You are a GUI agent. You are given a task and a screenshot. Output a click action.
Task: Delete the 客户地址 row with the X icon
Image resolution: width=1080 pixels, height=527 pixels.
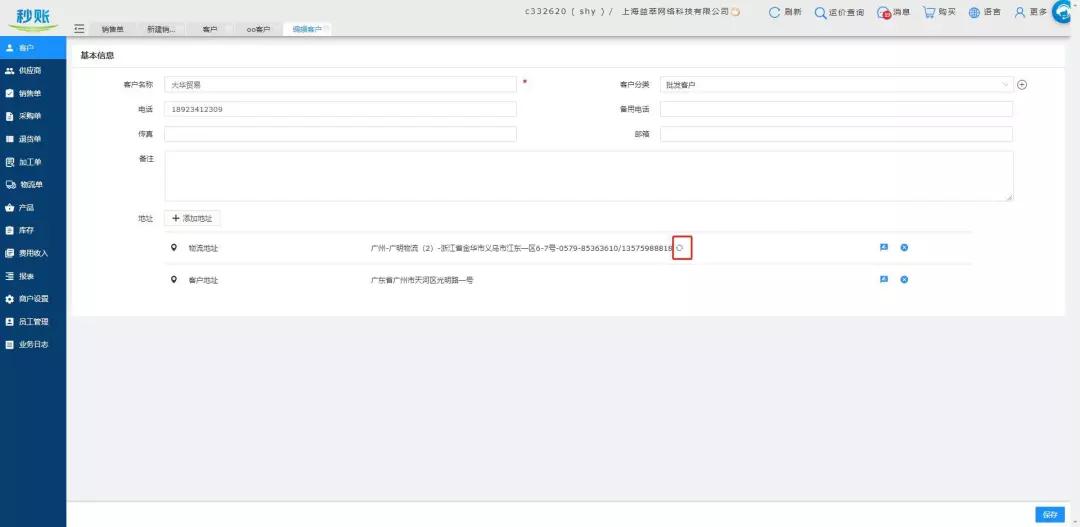904,279
